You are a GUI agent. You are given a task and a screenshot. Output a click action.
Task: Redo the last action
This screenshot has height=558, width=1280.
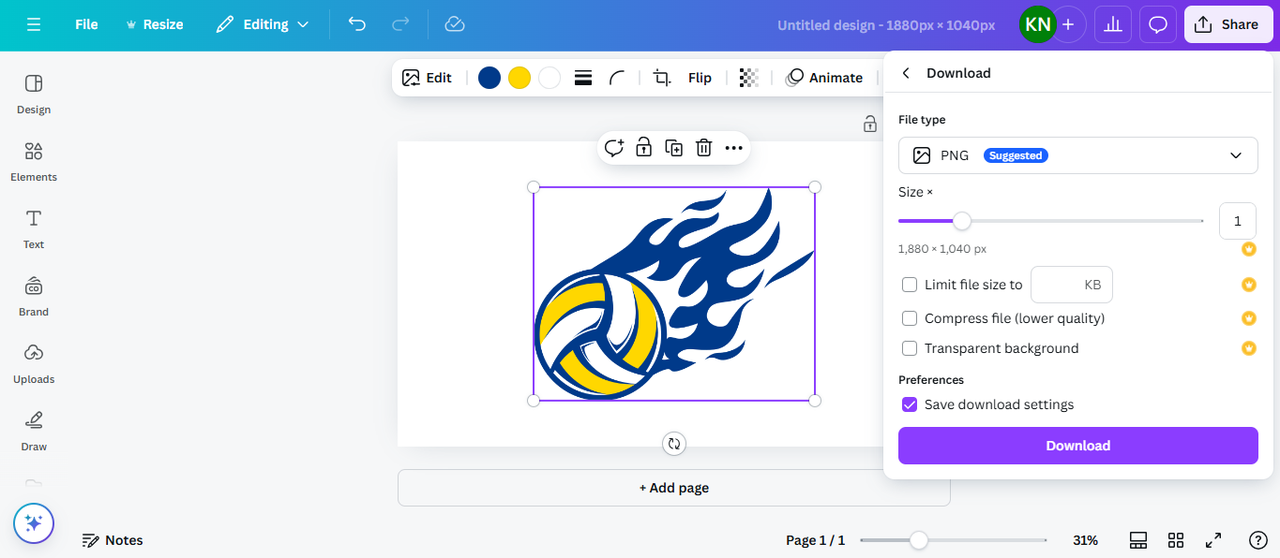pyautogui.click(x=401, y=24)
